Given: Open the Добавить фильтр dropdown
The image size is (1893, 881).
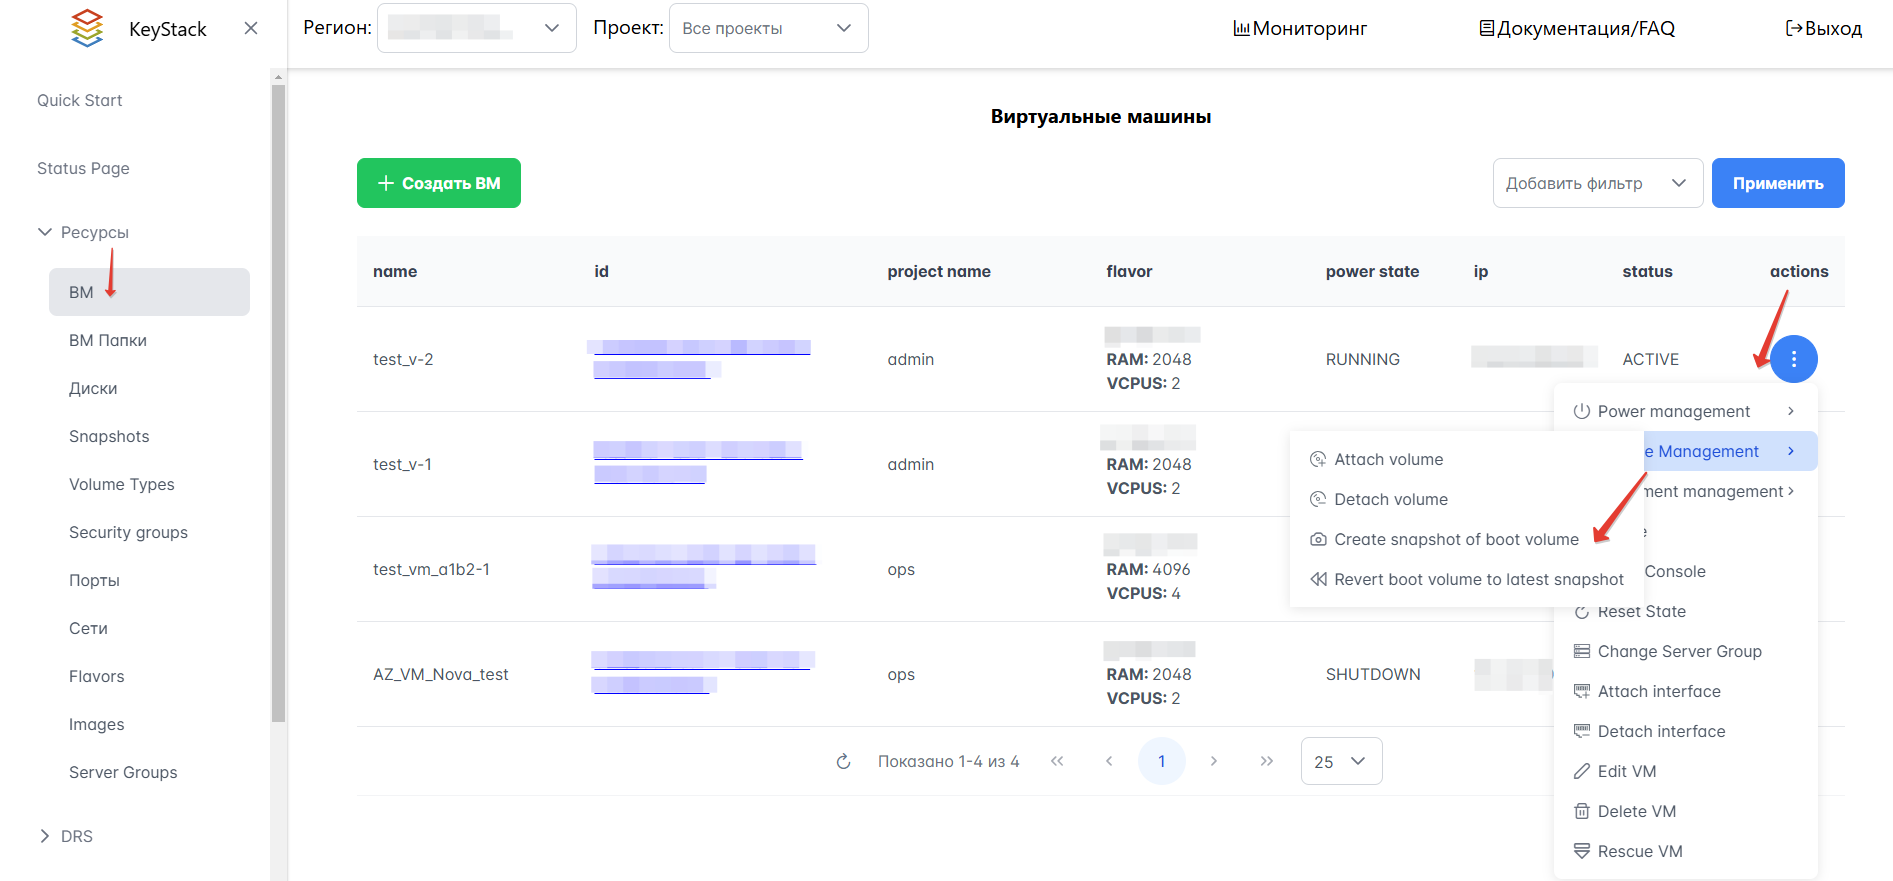Looking at the screenshot, I should coord(1596,183).
